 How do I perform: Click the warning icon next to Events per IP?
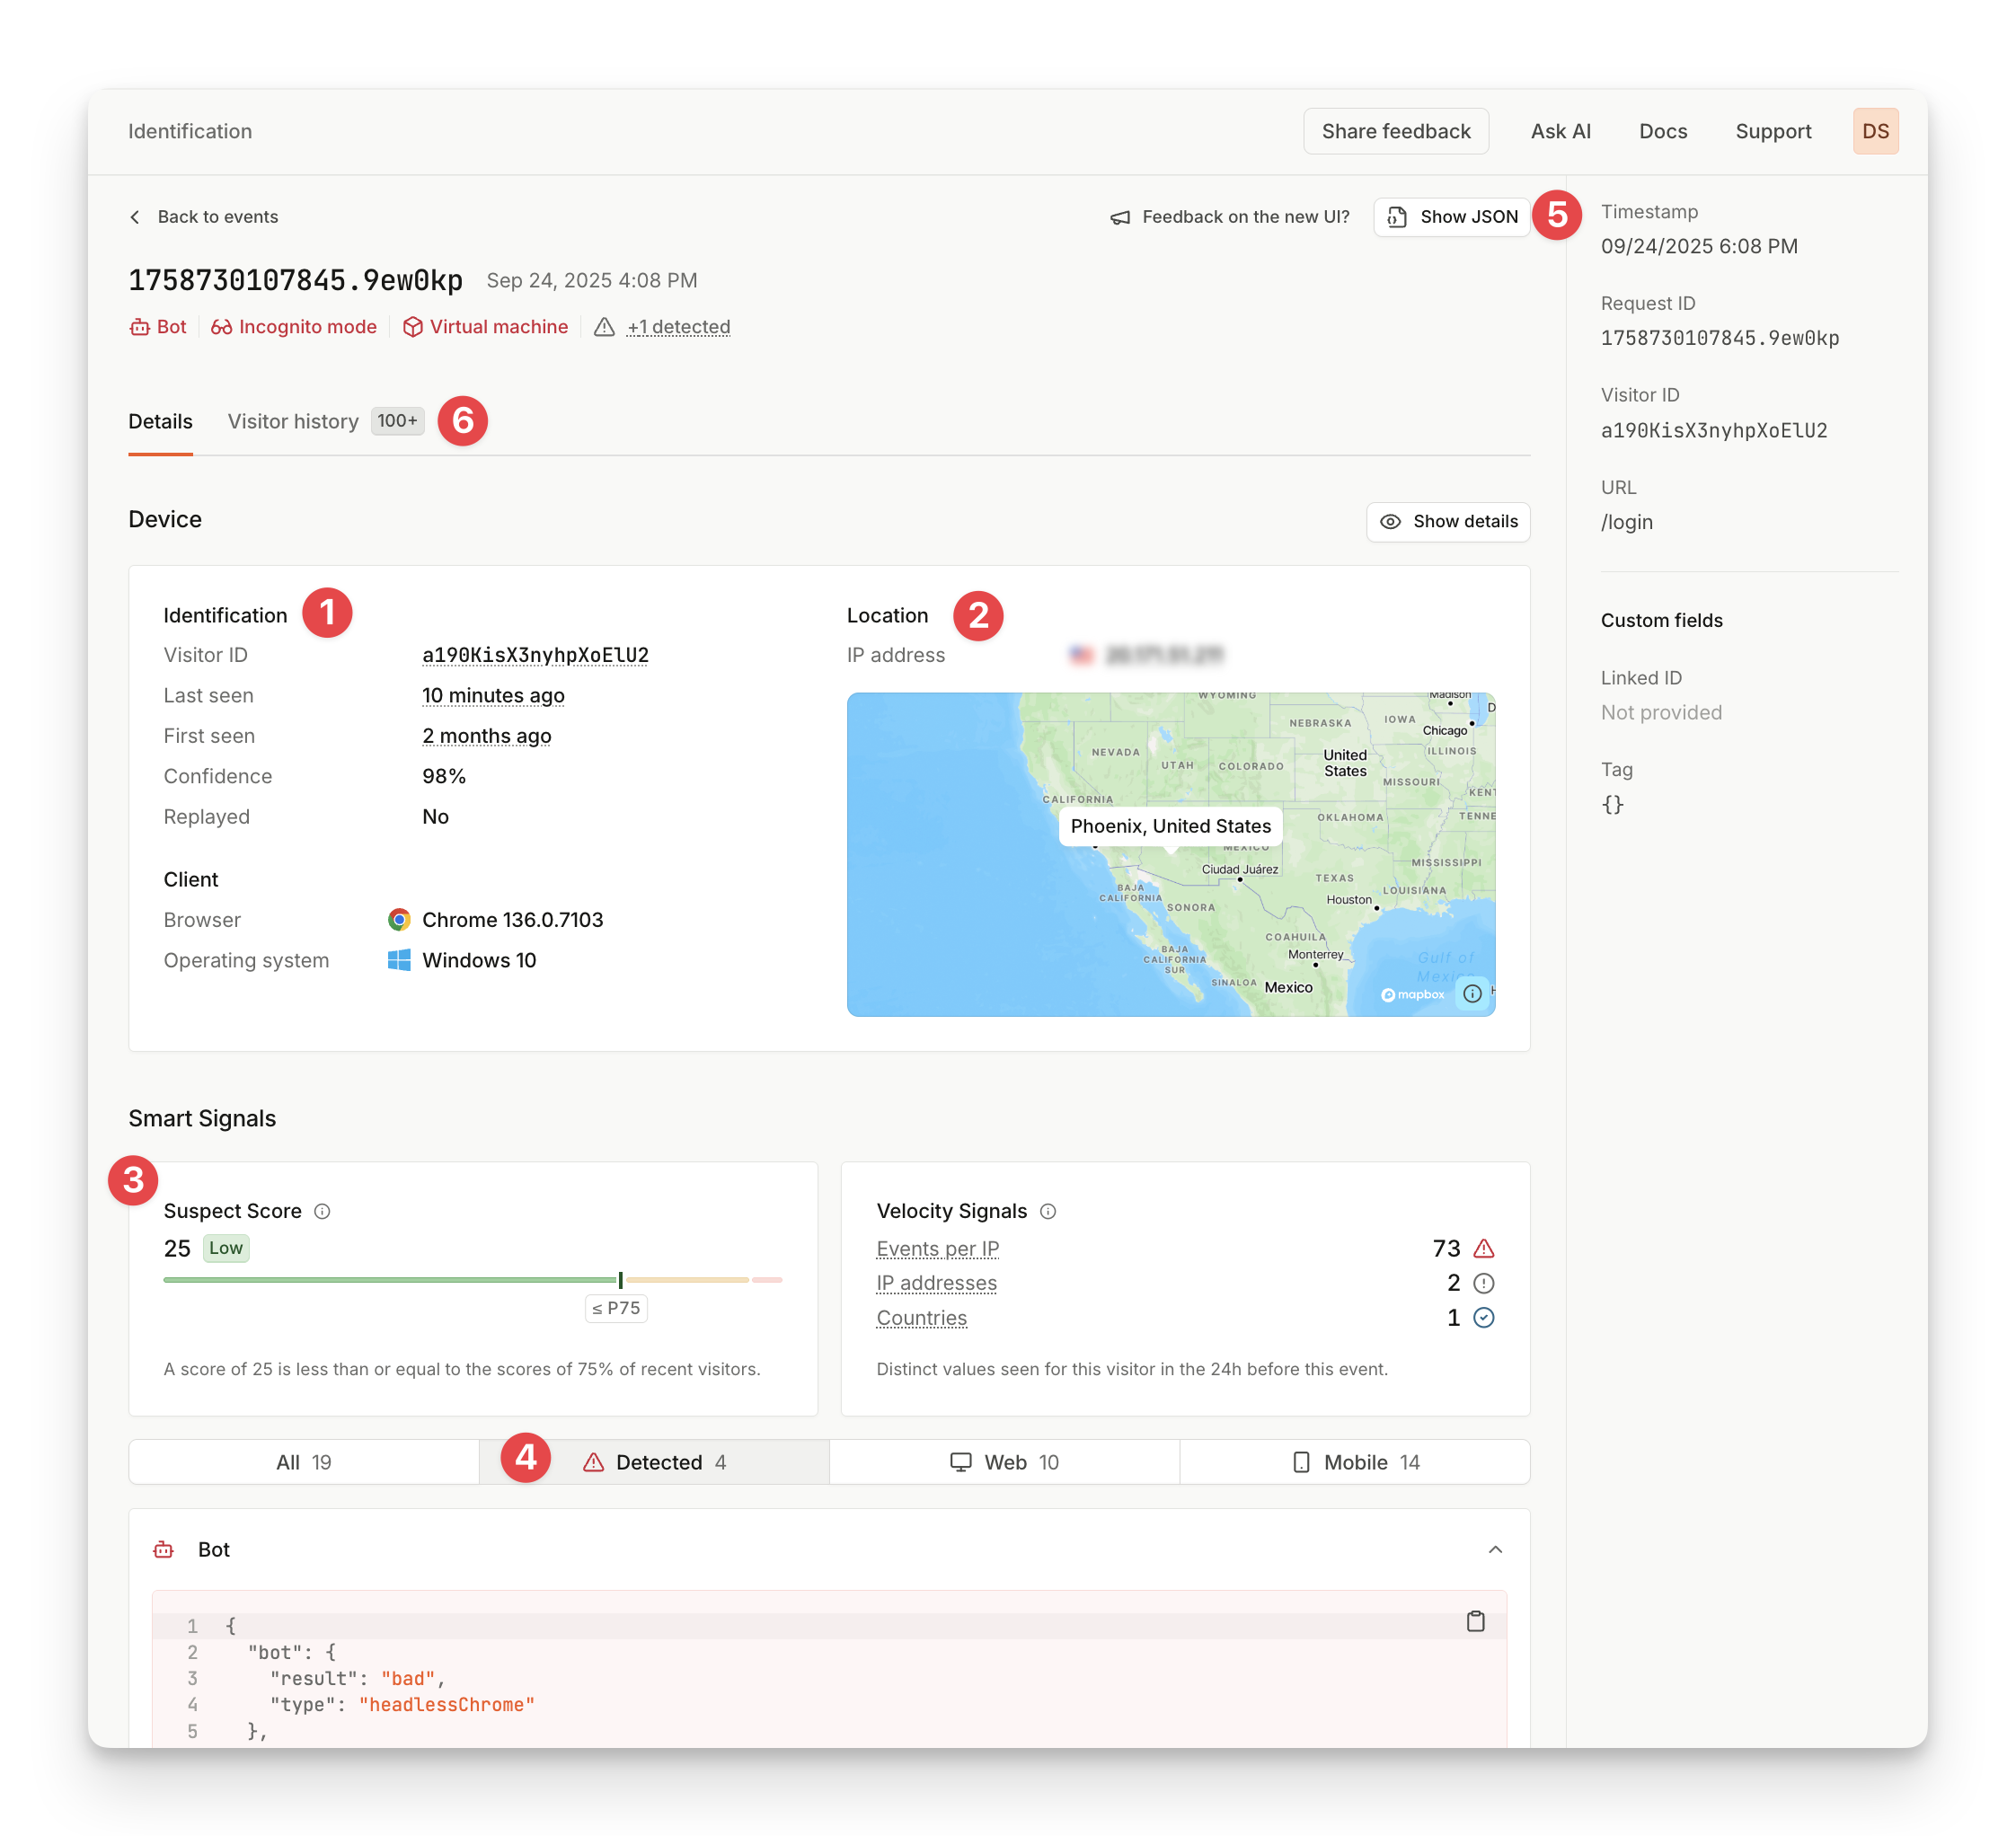click(x=1484, y=1248)
